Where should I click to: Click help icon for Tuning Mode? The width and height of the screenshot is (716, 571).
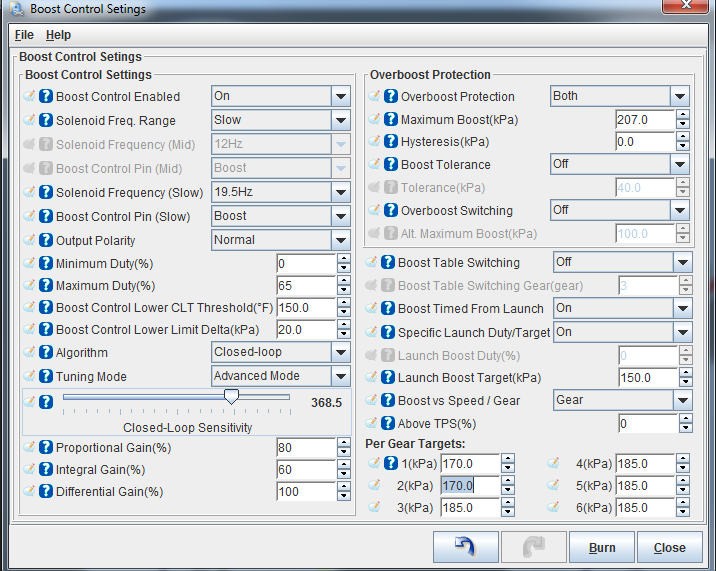pyautogui.click(x=46, y=376)
